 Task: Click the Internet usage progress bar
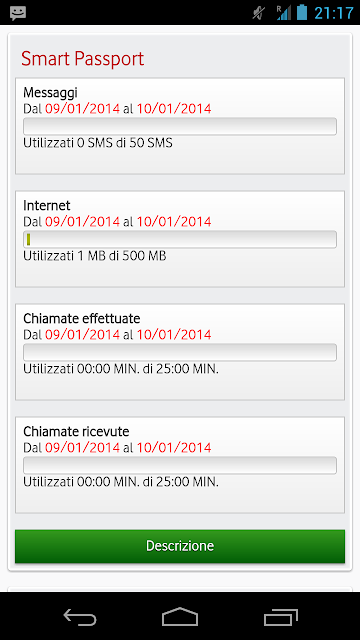pos(180,239)
